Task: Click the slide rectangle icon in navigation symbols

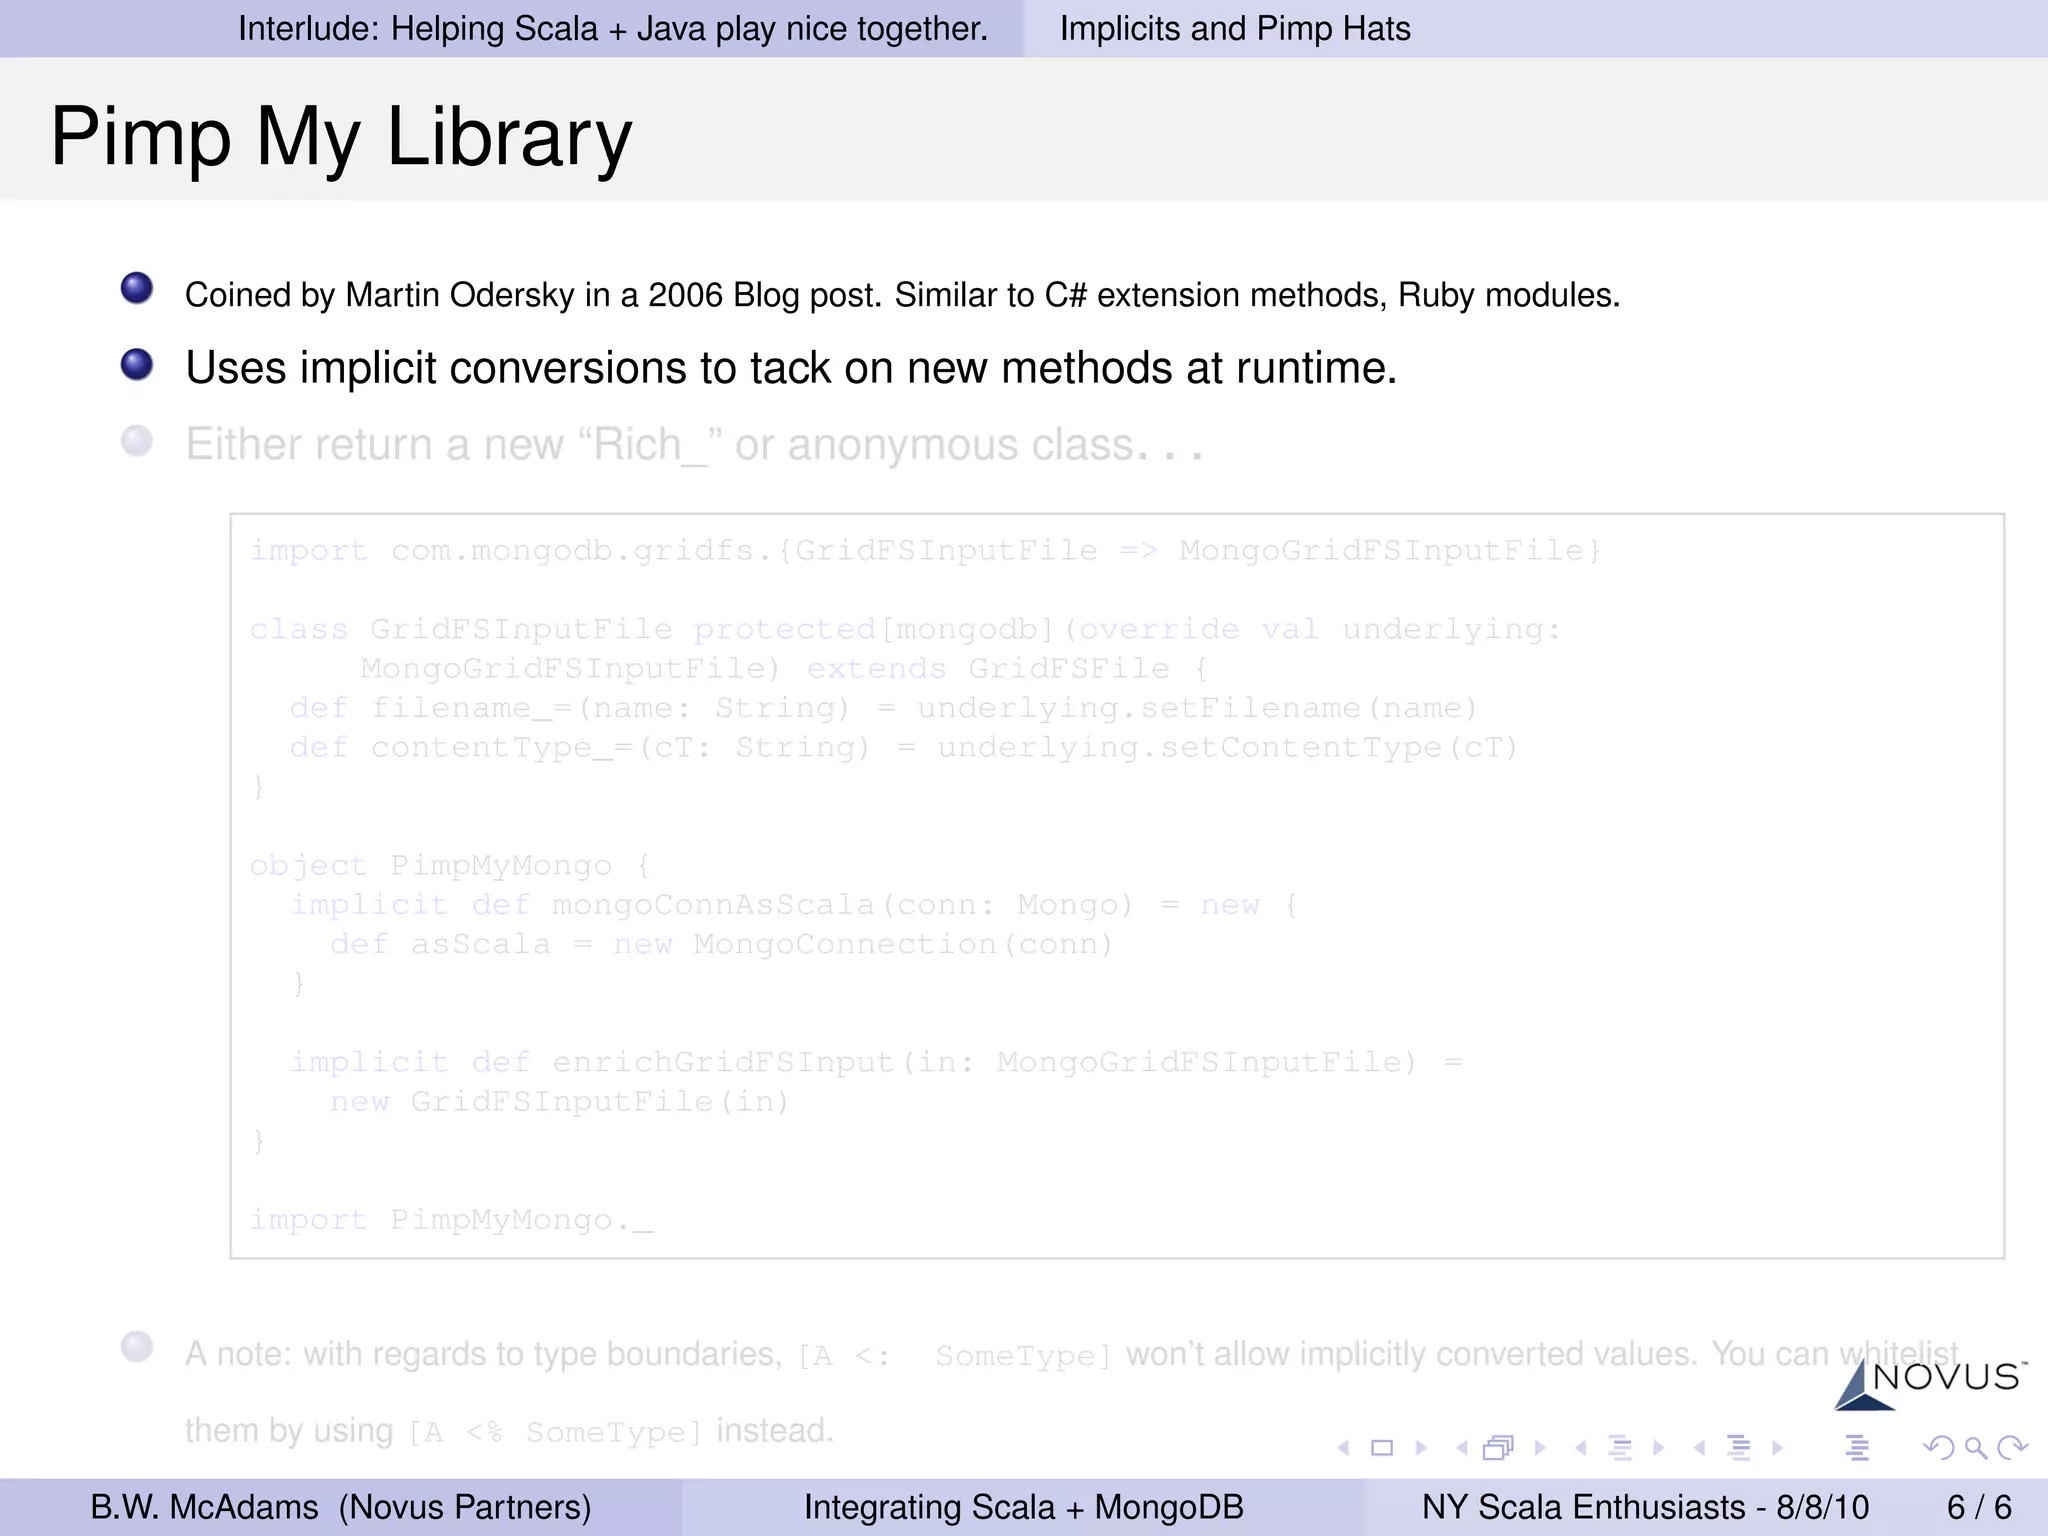Action: pyautogui.click(x=1382, y=1447)
